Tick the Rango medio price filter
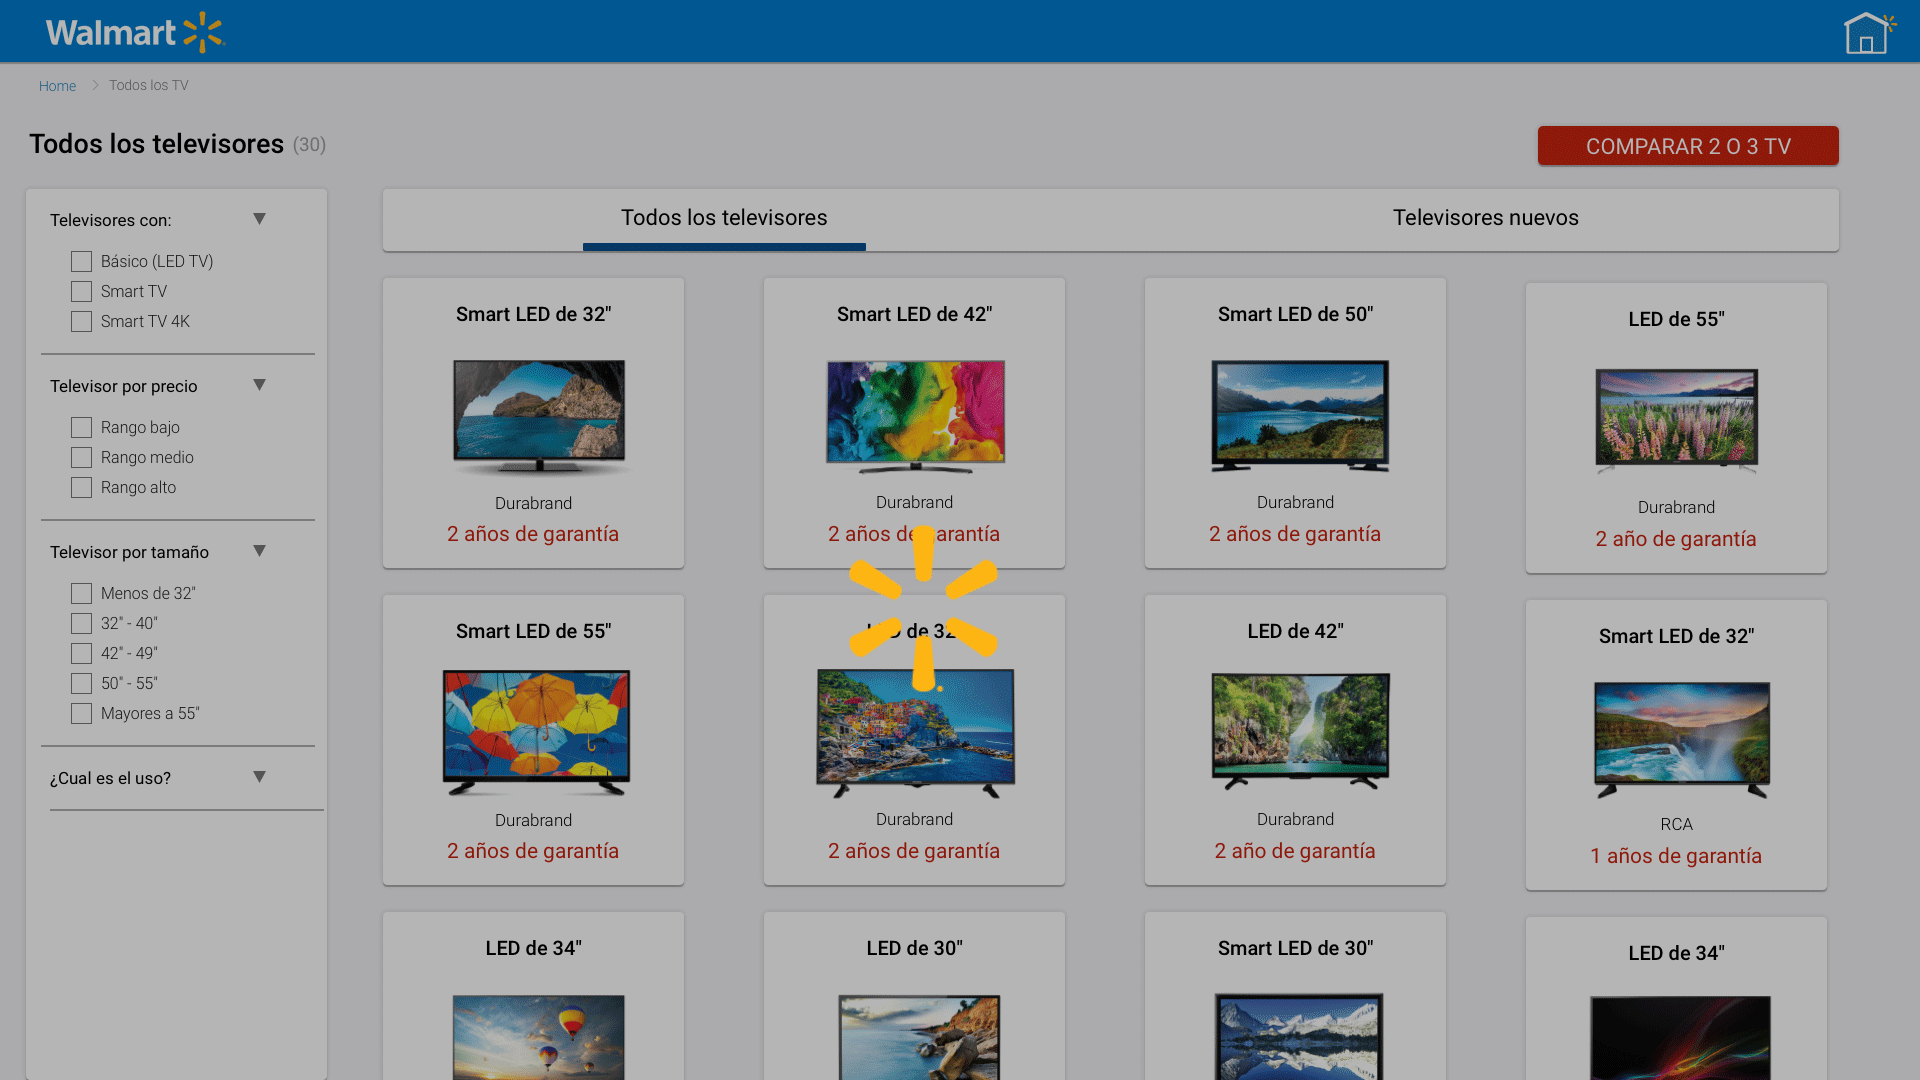The image size is (1920, 1080). click(82, 458)
